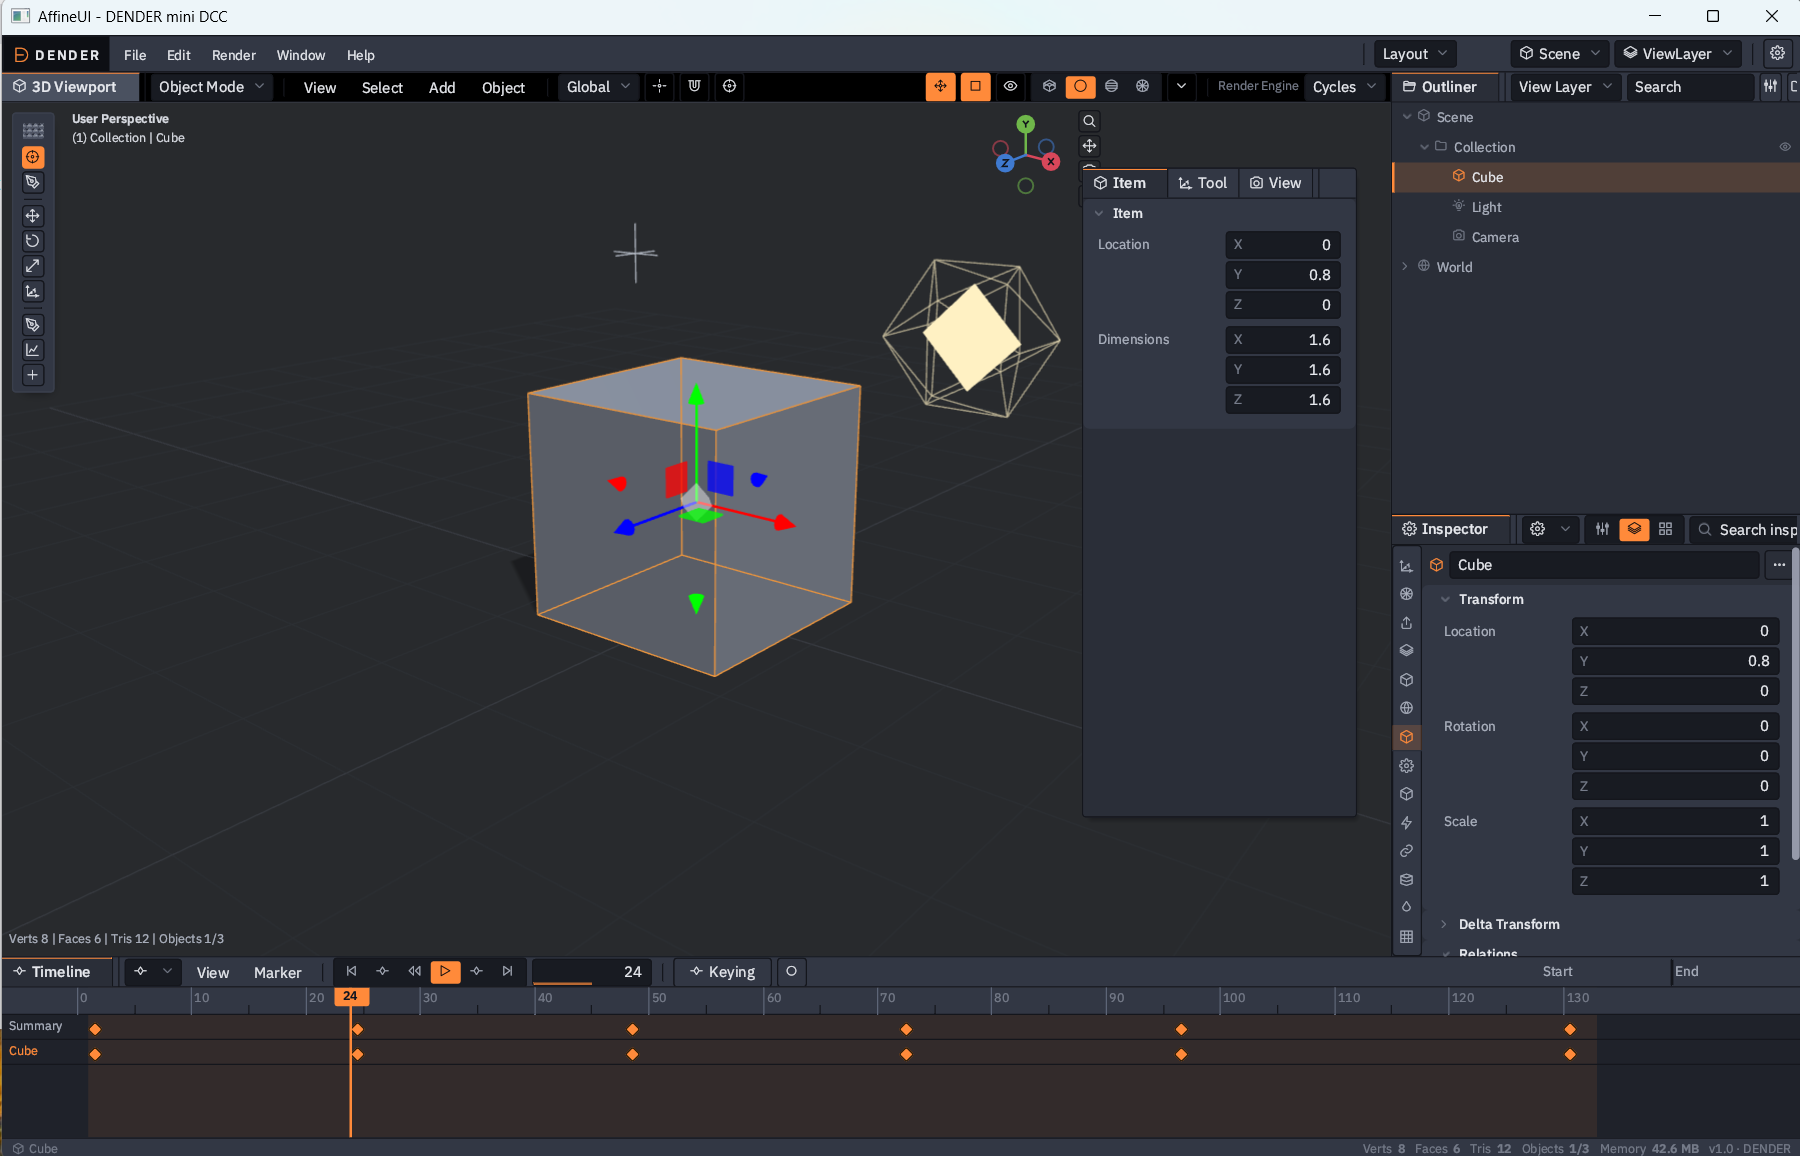Click the Cube options three-dot button
The width and height of the screenshot is (1800, 1156).
click(x=1779, y=565)
